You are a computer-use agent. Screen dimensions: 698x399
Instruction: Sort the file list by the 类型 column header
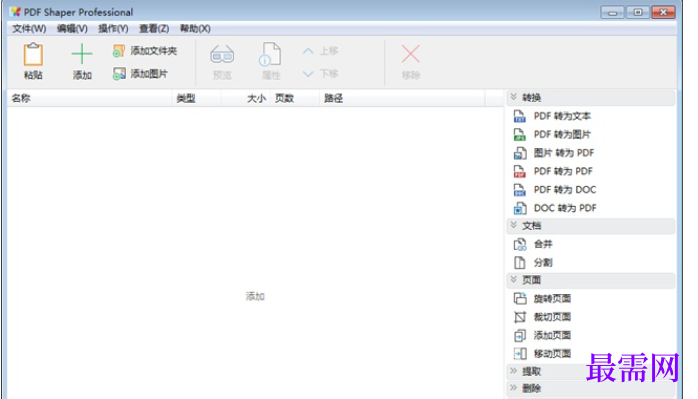[x=196, y=98]
